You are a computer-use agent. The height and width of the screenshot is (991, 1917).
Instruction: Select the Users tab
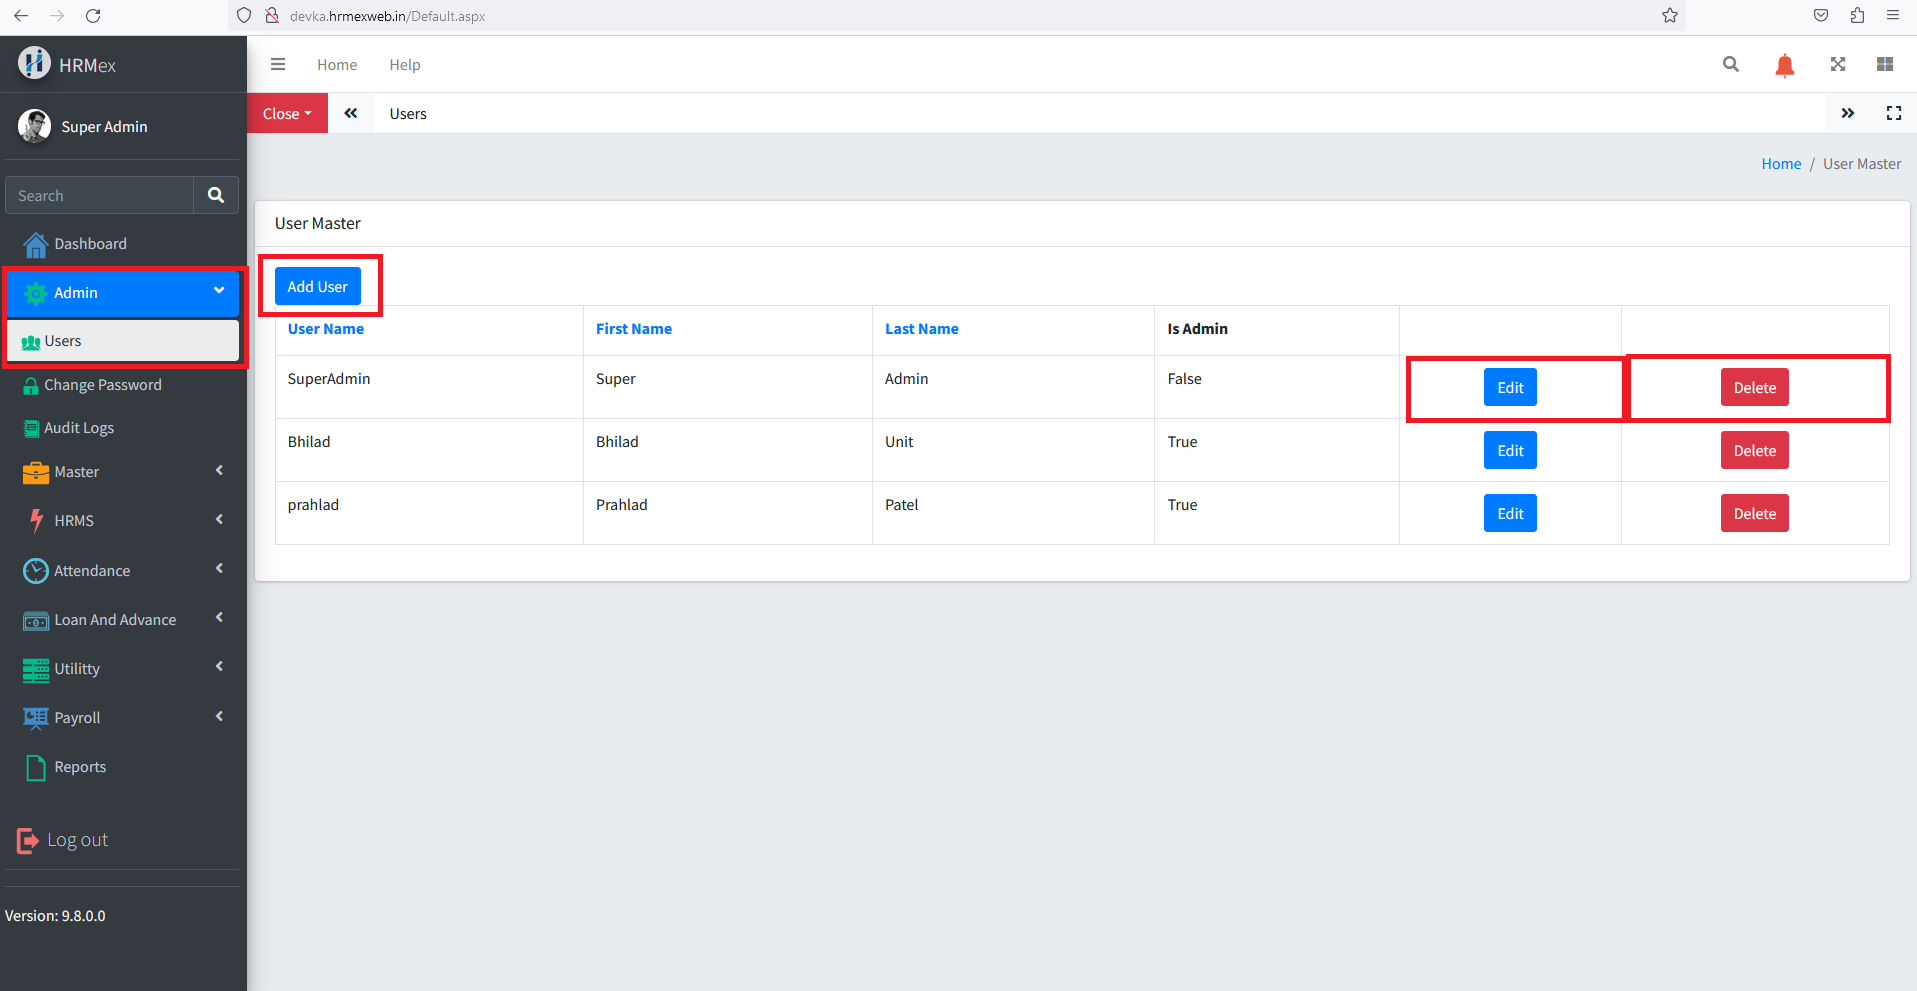tap(408, 114)
